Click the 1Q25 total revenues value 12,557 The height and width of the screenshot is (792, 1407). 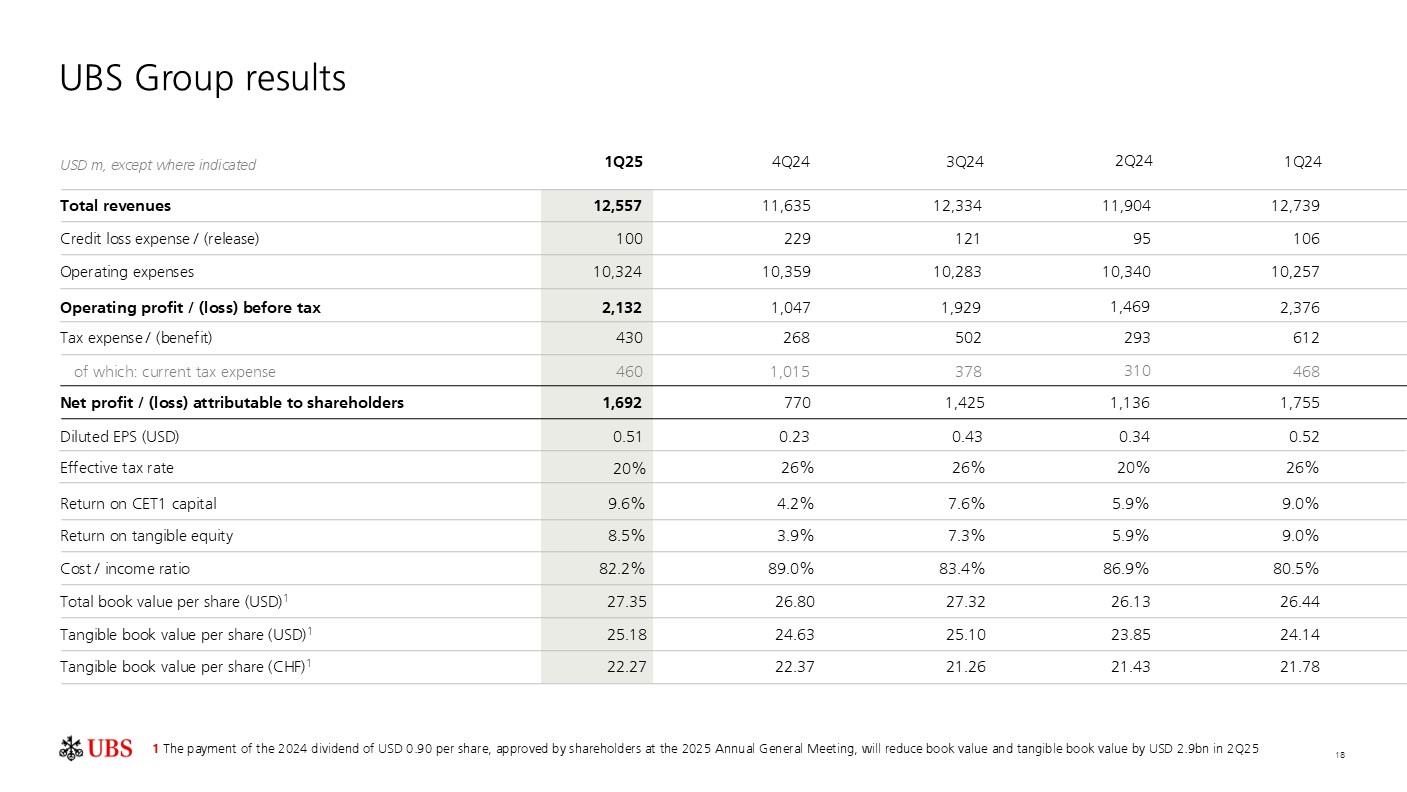point(617,206)
